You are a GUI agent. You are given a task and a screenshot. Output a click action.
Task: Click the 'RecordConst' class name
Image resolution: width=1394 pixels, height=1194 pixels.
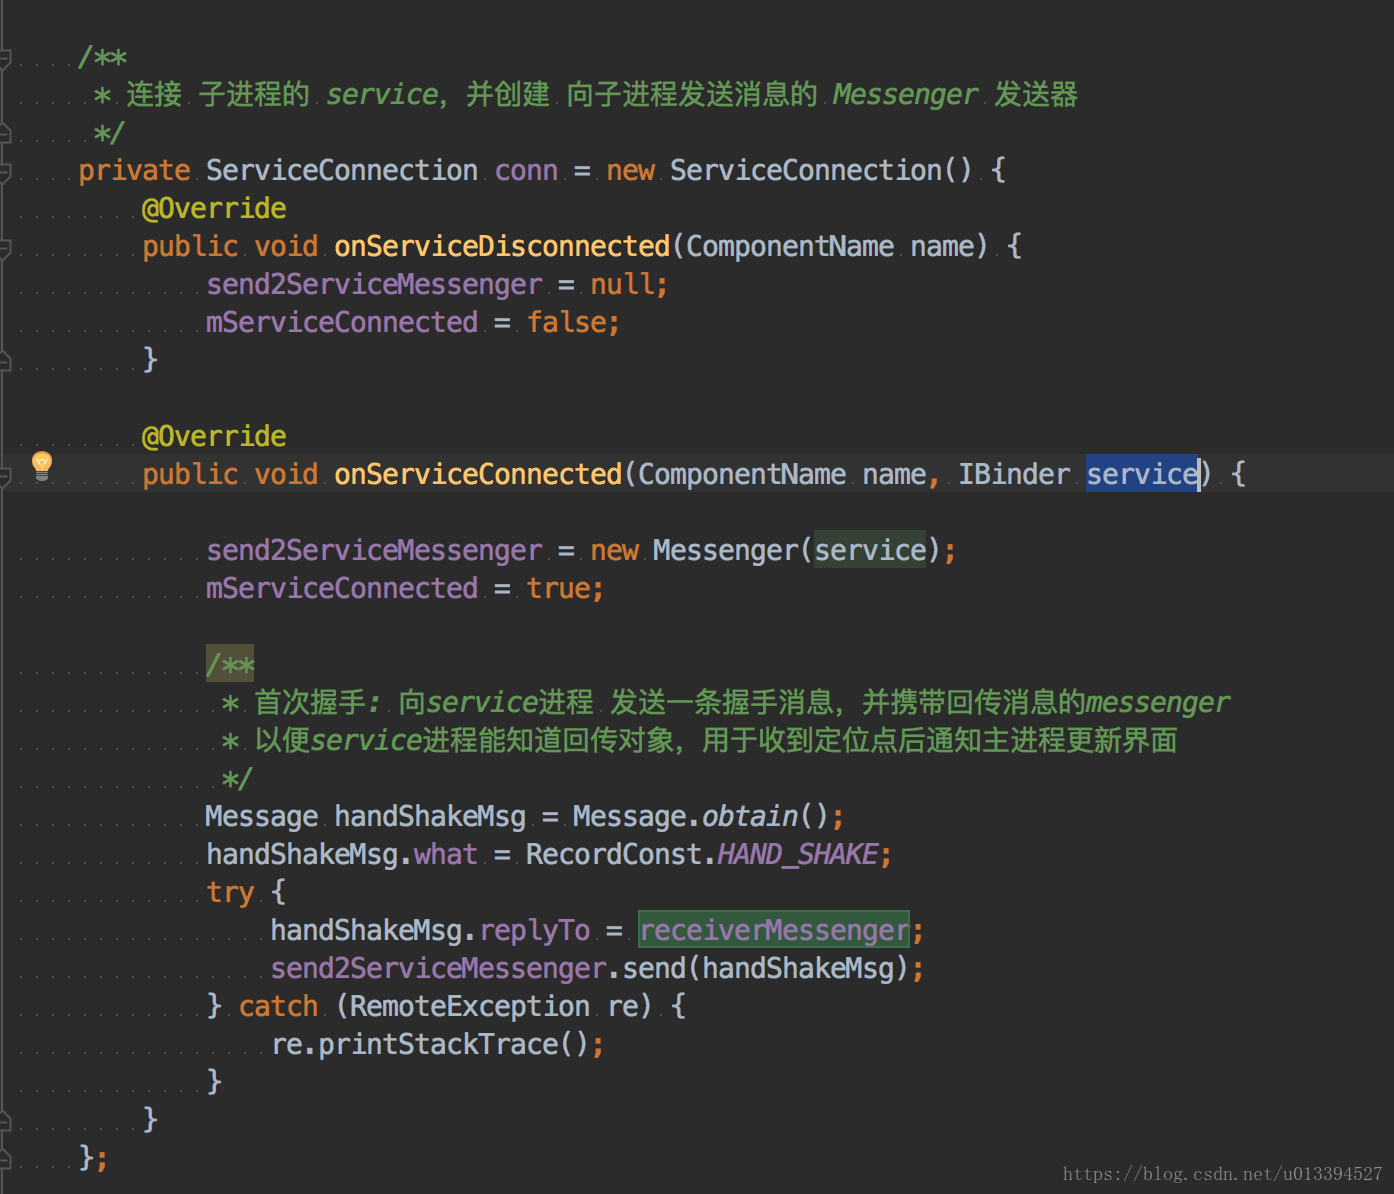(614, 854)
